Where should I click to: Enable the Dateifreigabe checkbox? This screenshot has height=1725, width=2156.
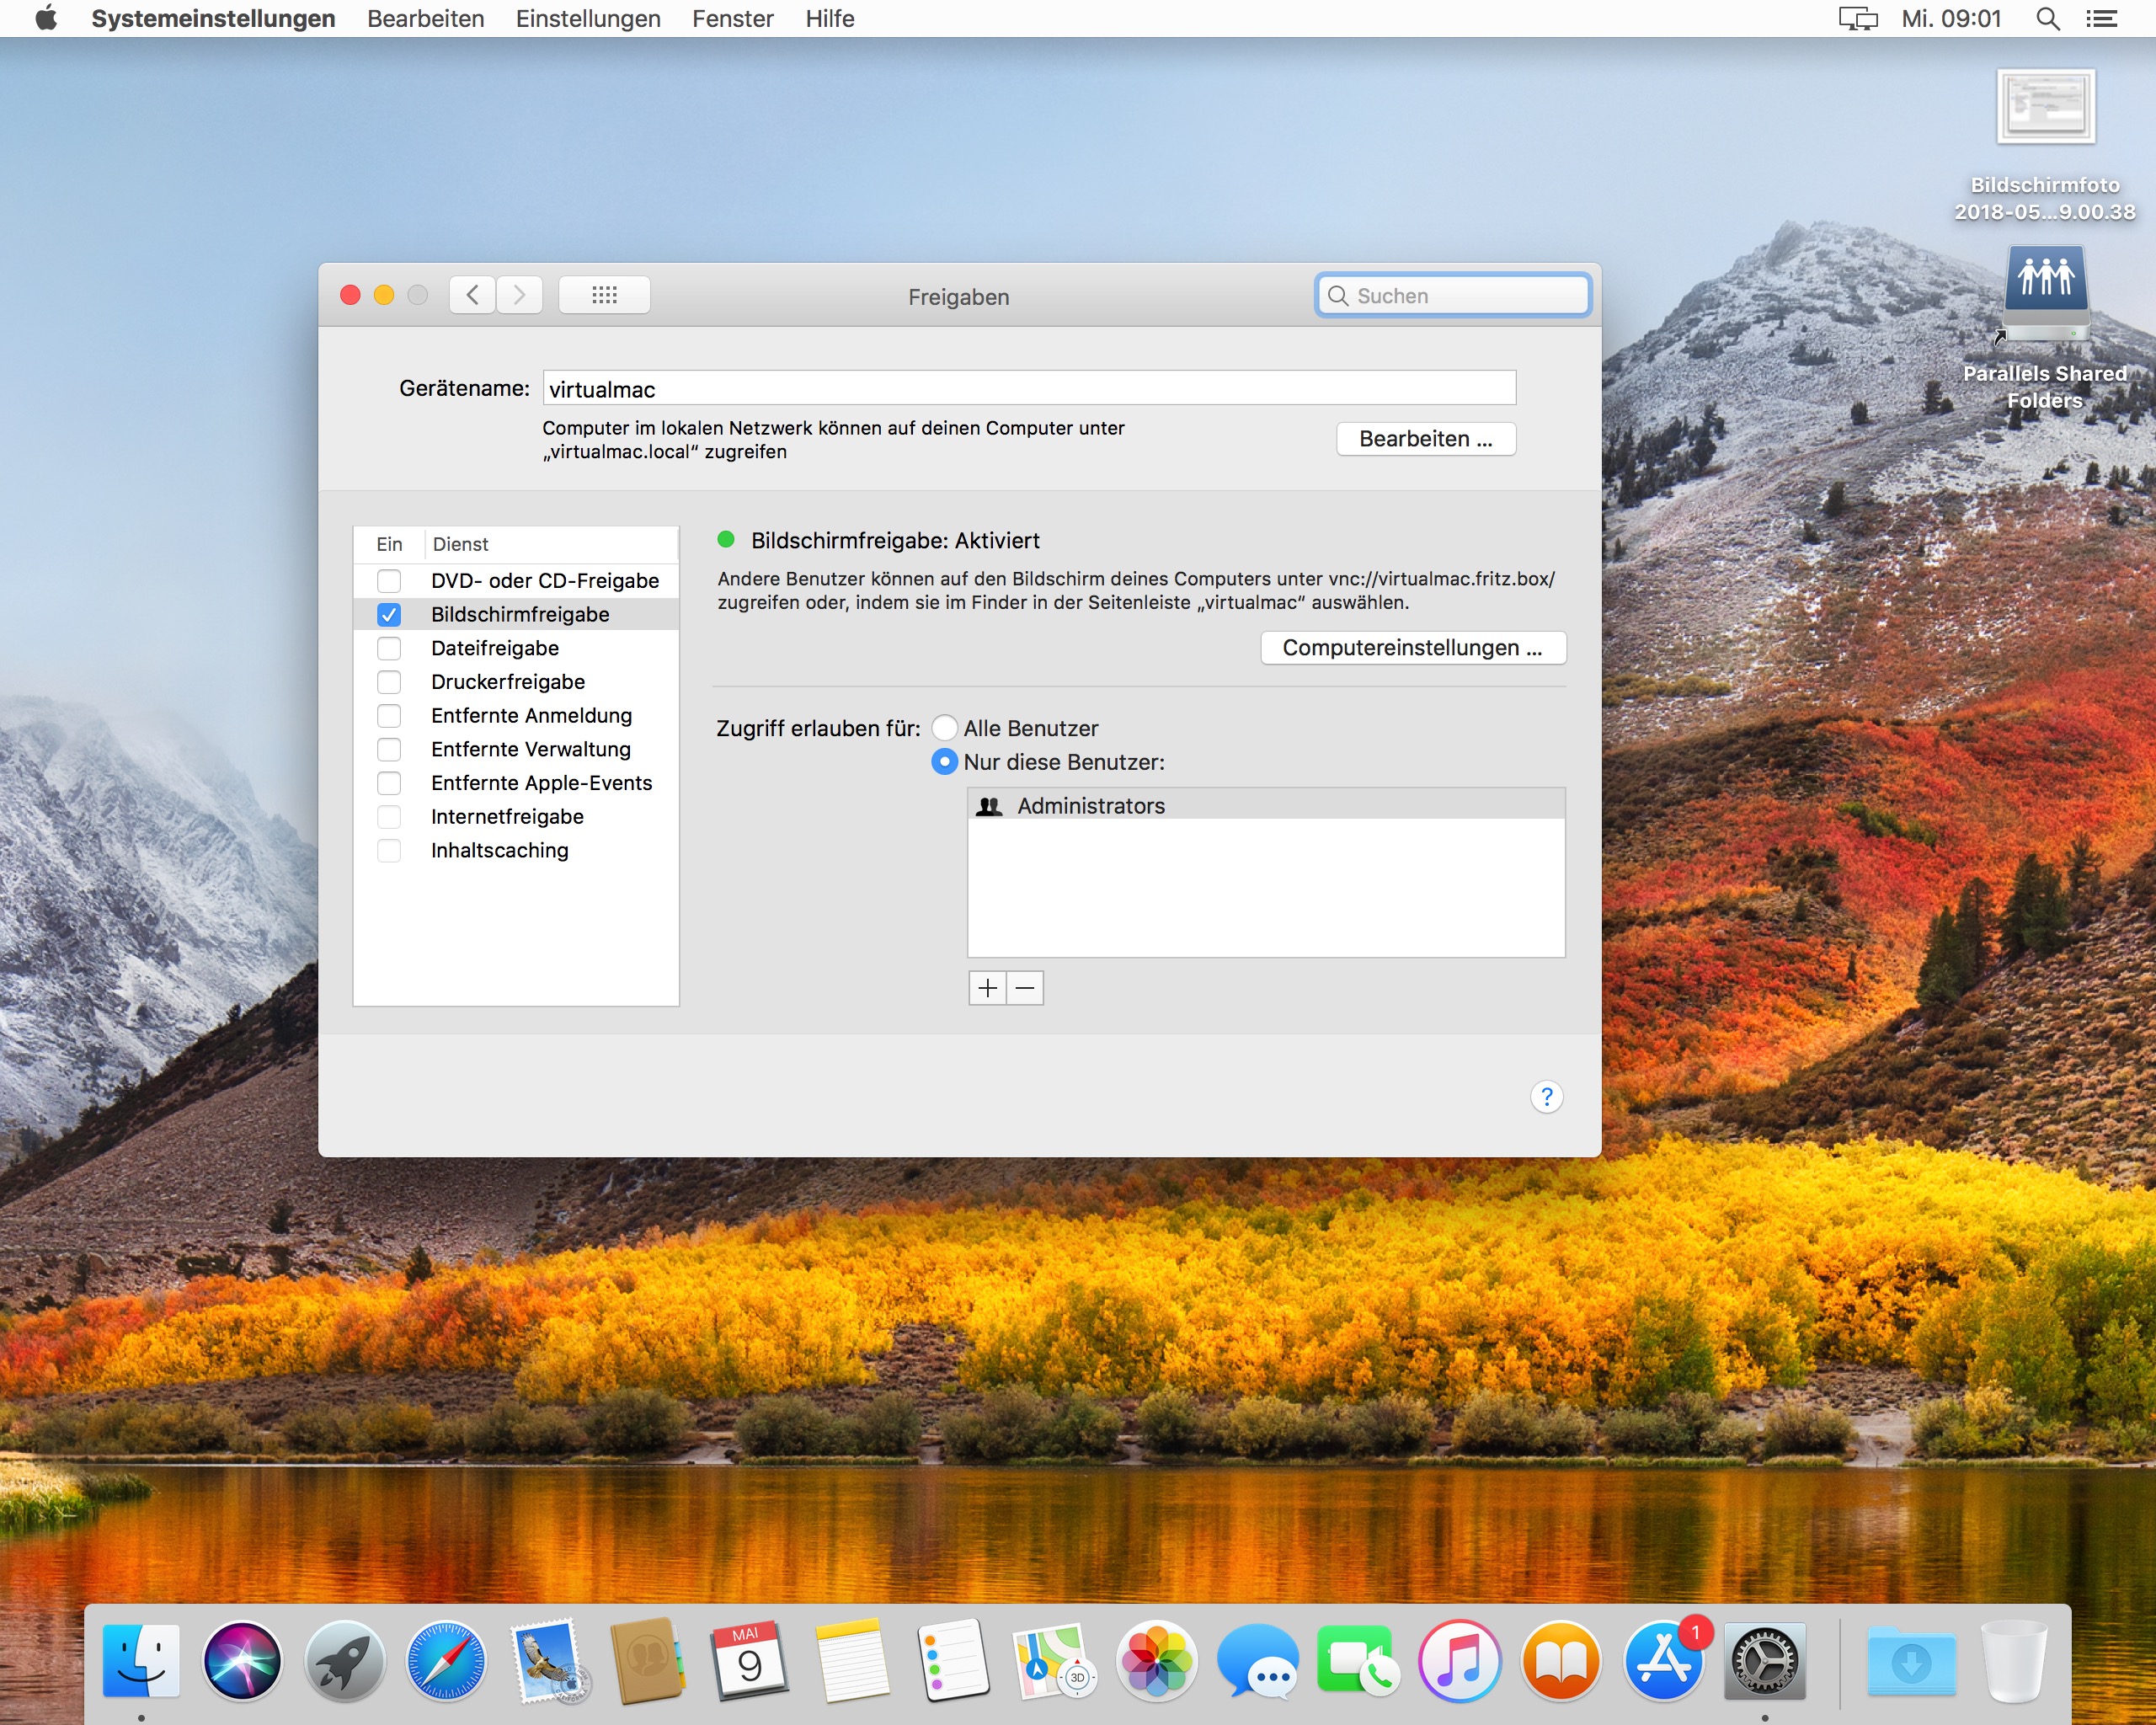(389, 649)
